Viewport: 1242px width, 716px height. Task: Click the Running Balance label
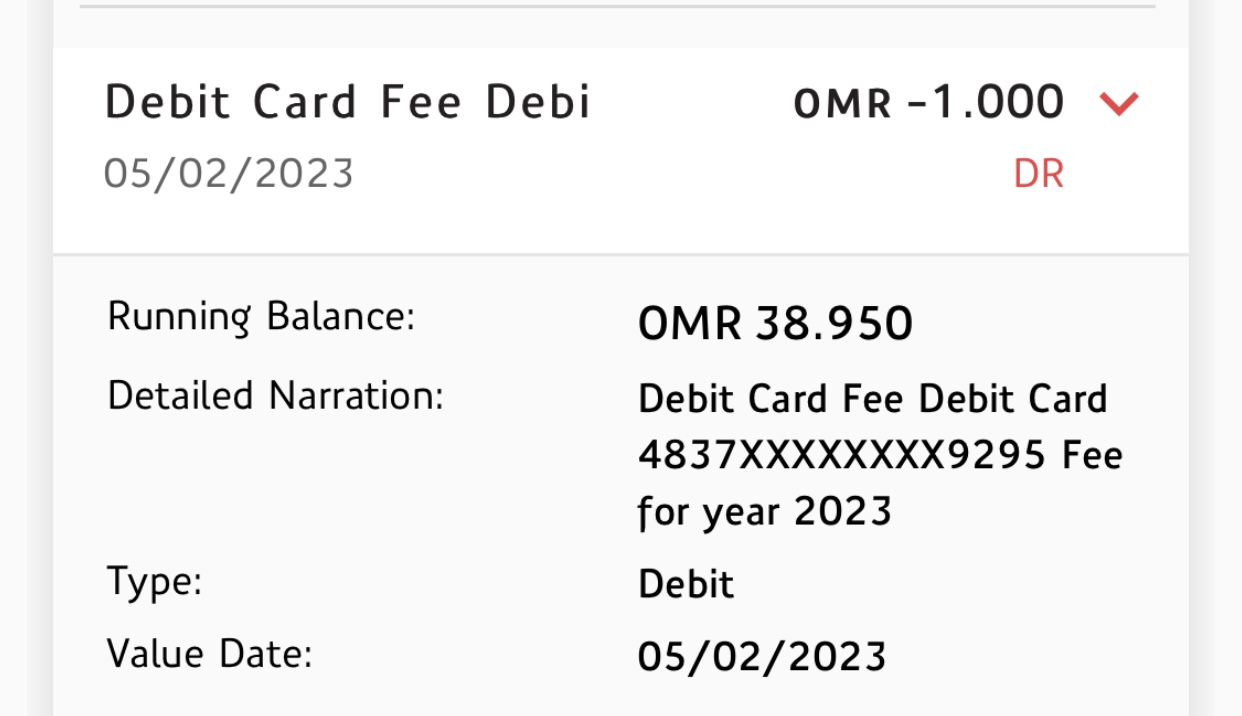(x=260, y=318)
